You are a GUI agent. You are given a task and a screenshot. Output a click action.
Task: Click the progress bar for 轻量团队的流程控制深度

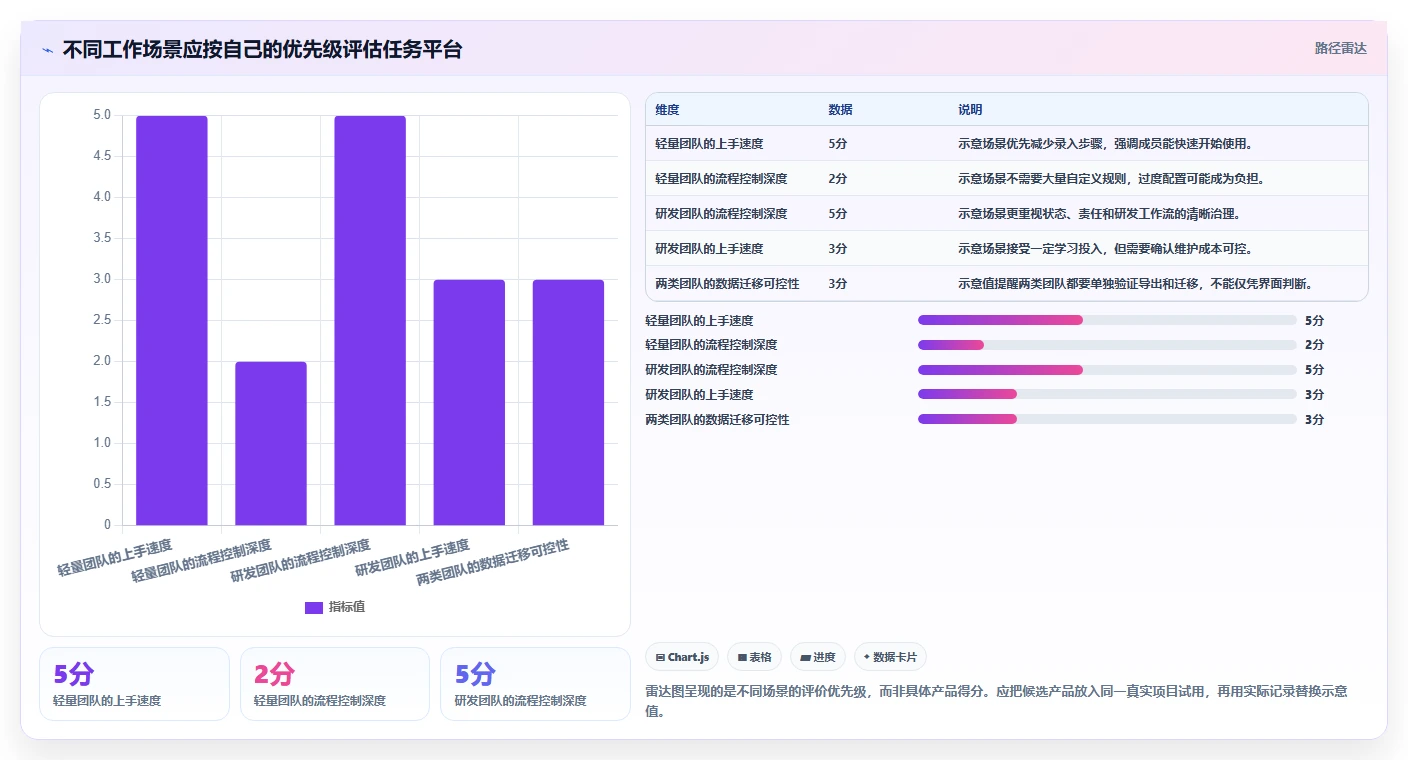(1107, 345)
